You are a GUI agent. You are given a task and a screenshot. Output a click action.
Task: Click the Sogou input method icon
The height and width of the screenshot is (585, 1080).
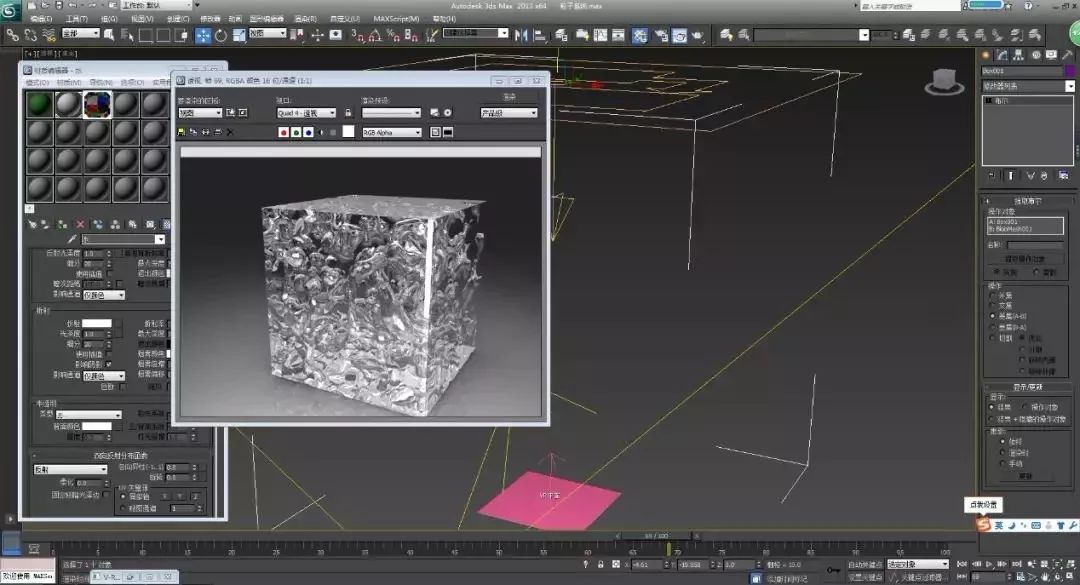coord(983,525)
